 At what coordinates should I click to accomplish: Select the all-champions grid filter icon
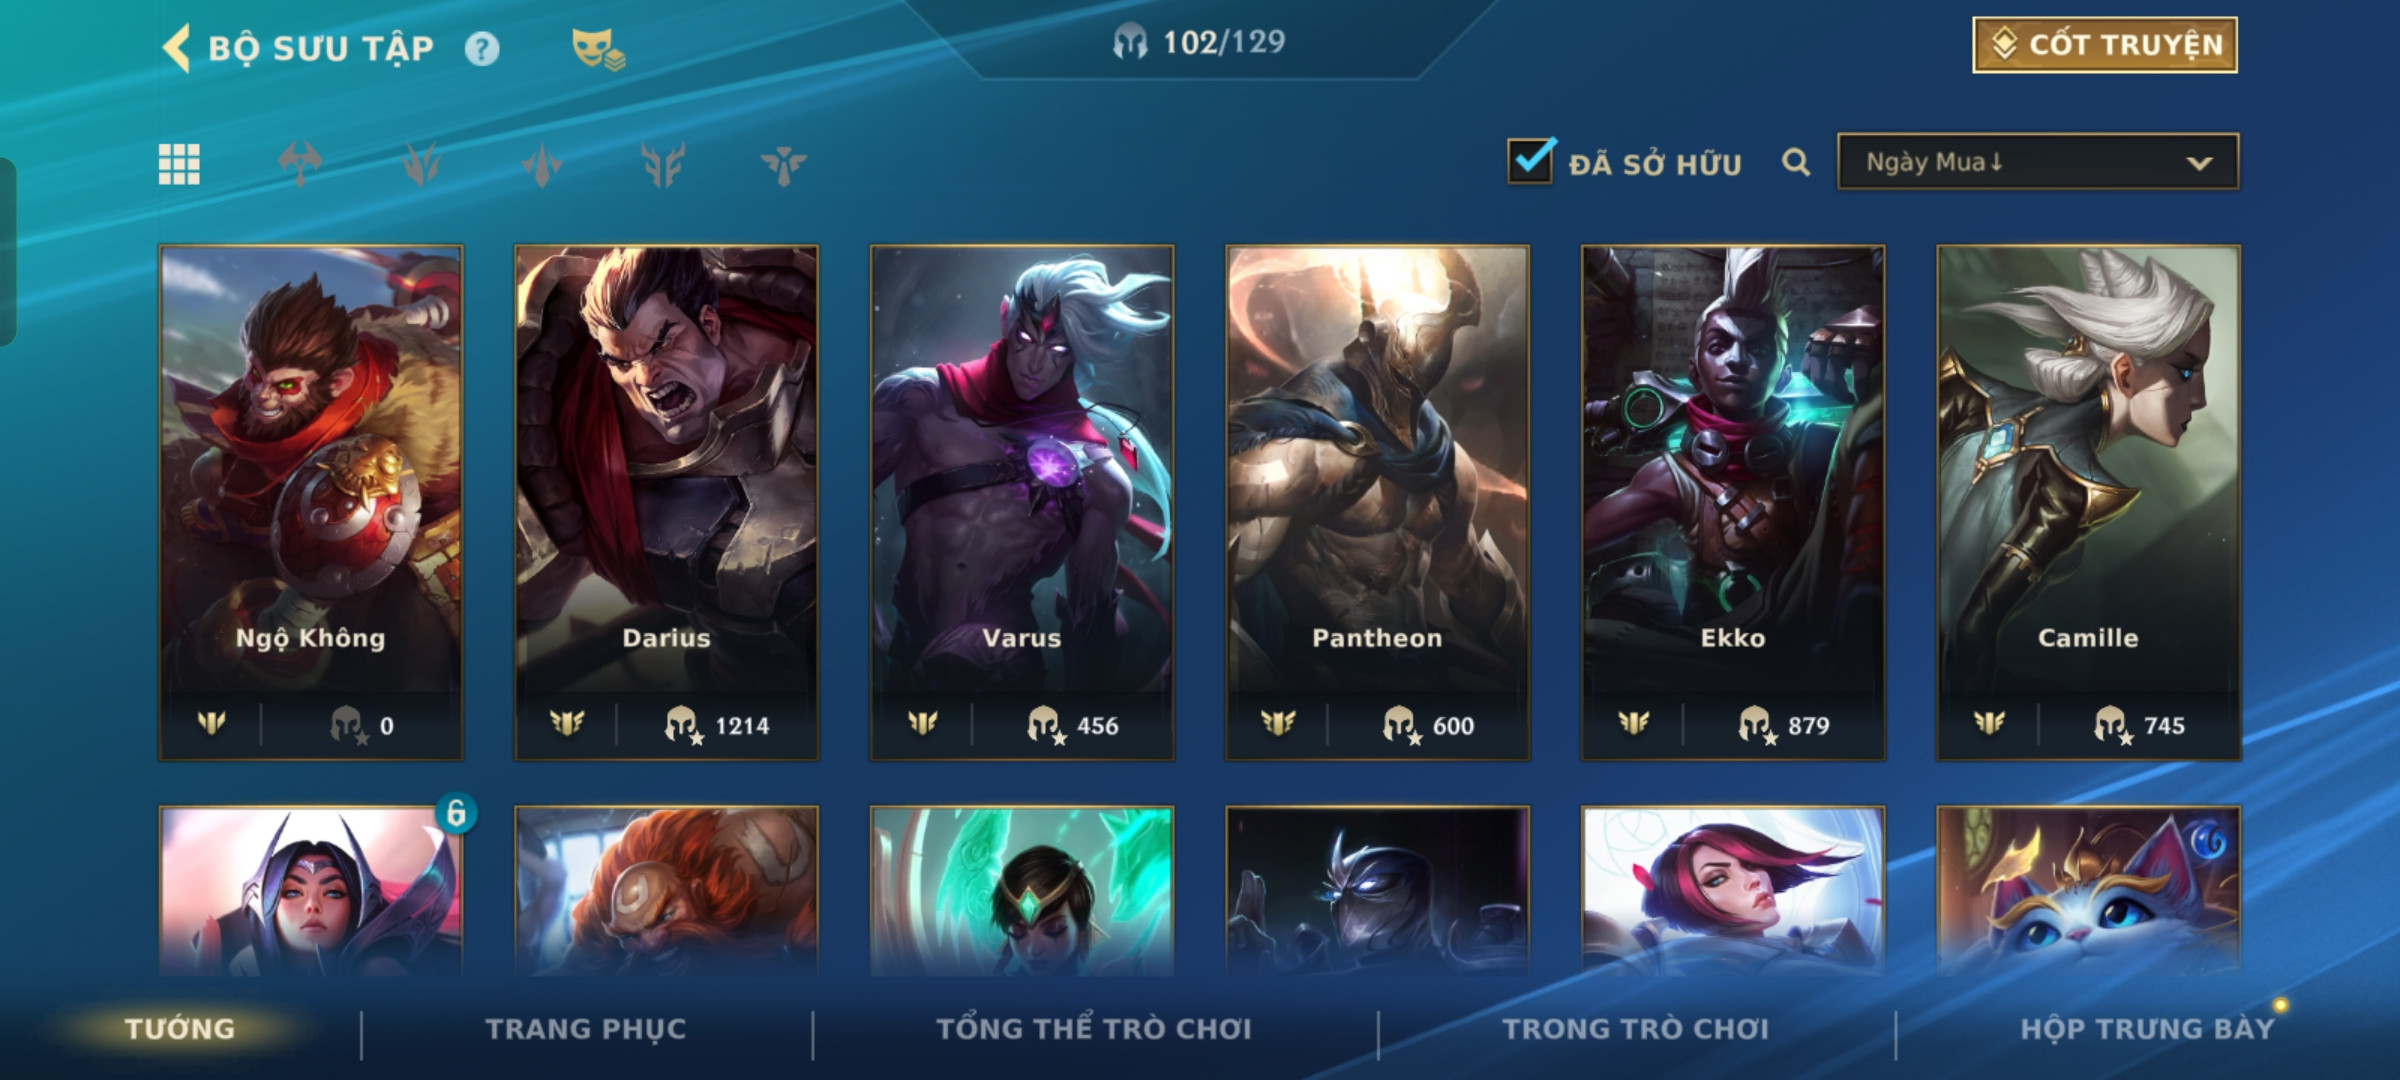[179, 164]
